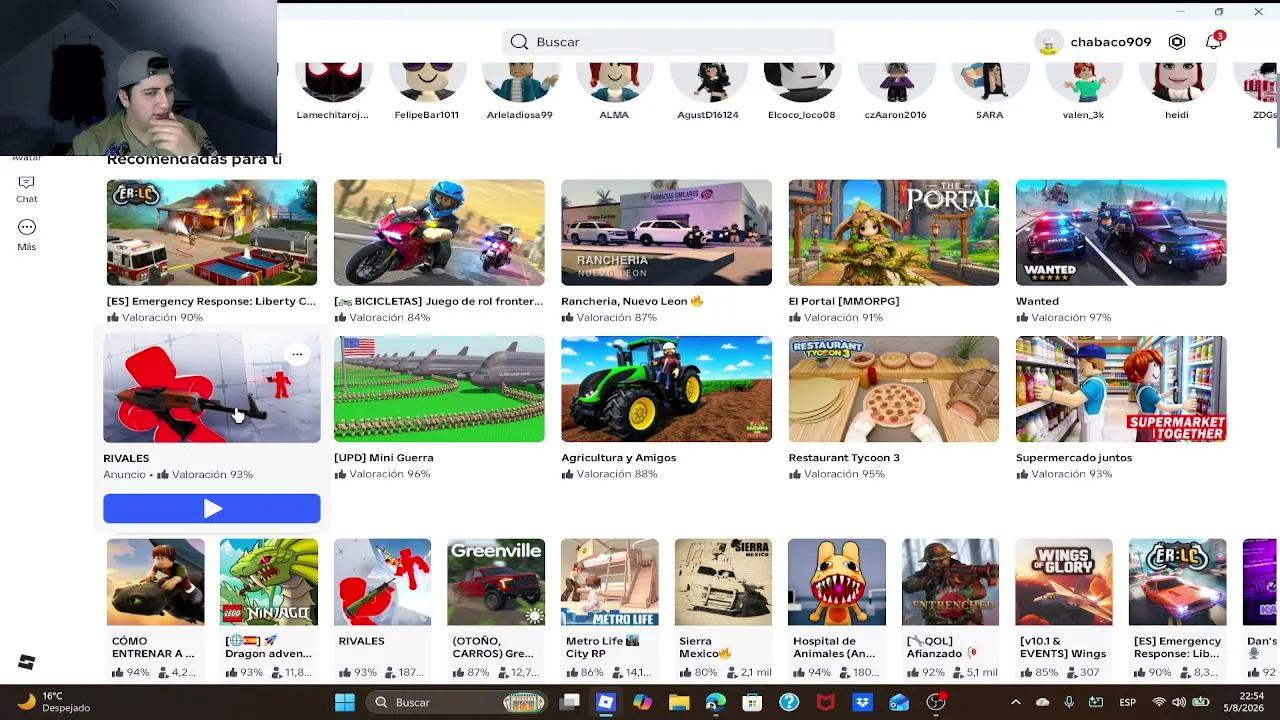The image size is (1280, 720).
Task: Open Microsoft Store from the taskbar
Action: tap(752, 702)
